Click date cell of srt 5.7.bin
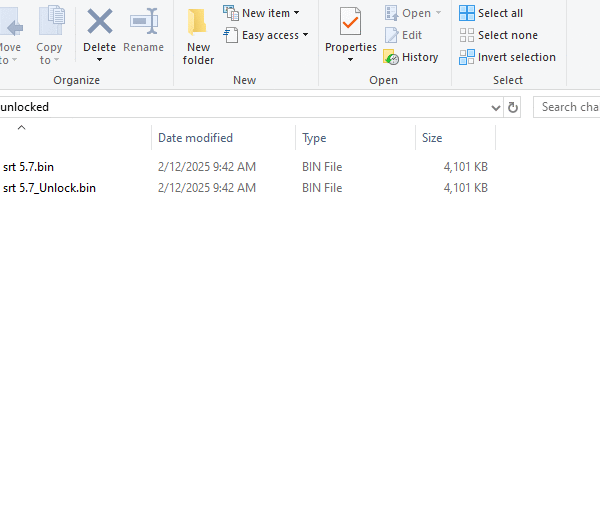 click(207, 167)
